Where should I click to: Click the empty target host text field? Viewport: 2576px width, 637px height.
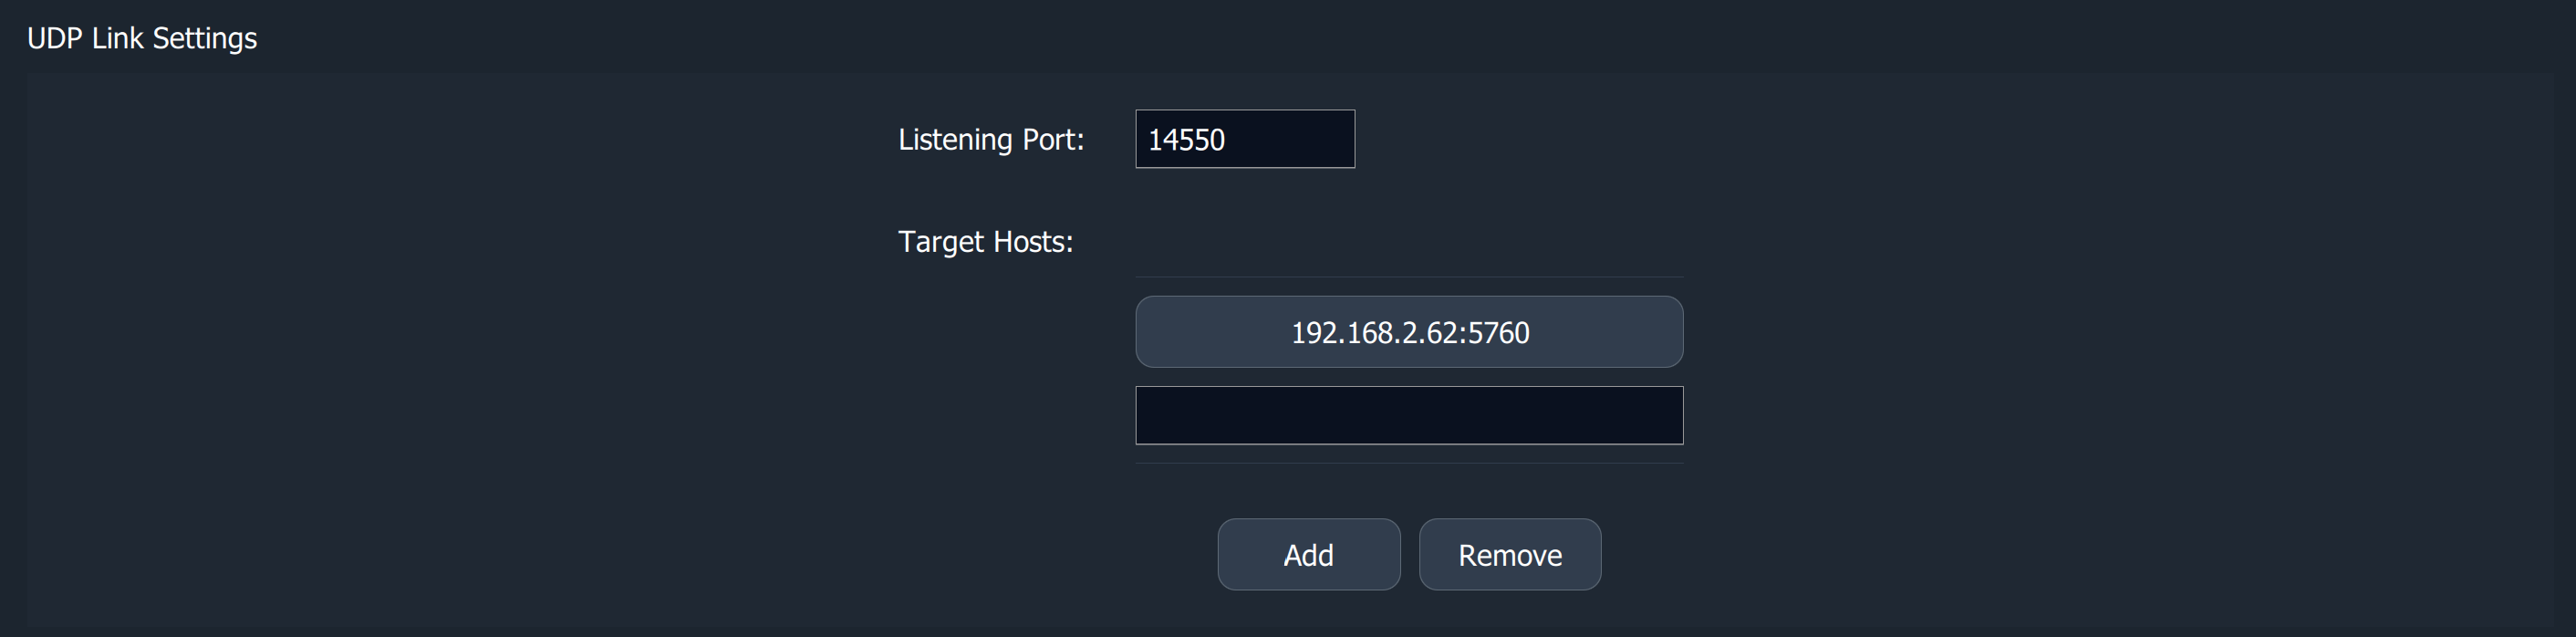pos(1408,415)
